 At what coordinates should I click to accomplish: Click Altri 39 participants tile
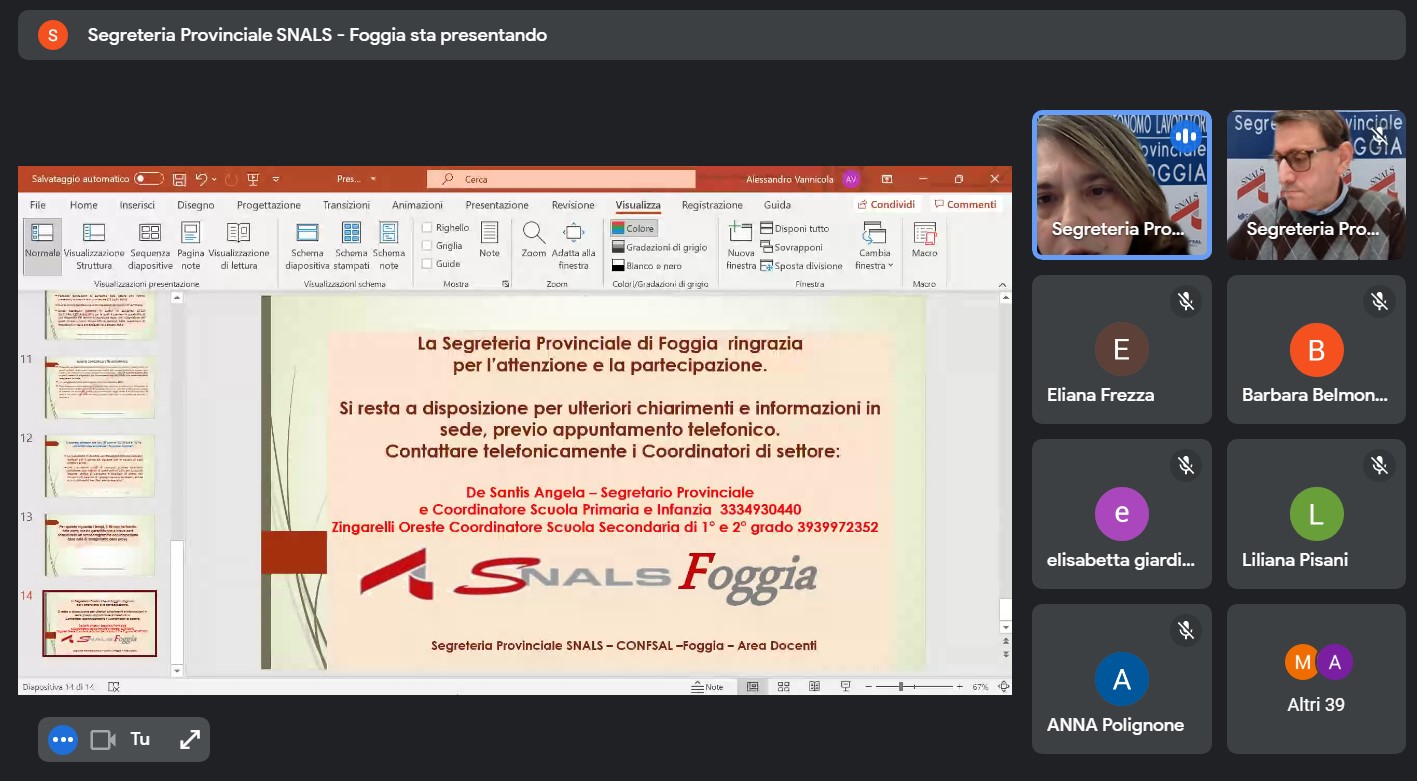[1316, 679]
